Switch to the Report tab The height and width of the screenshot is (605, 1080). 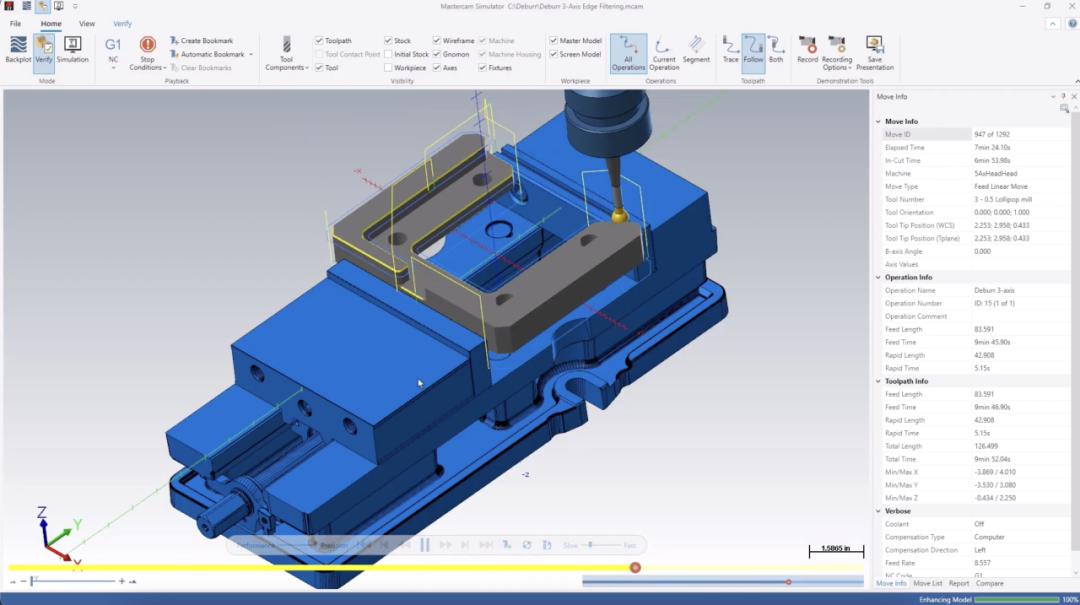click(x=959, y=584)
